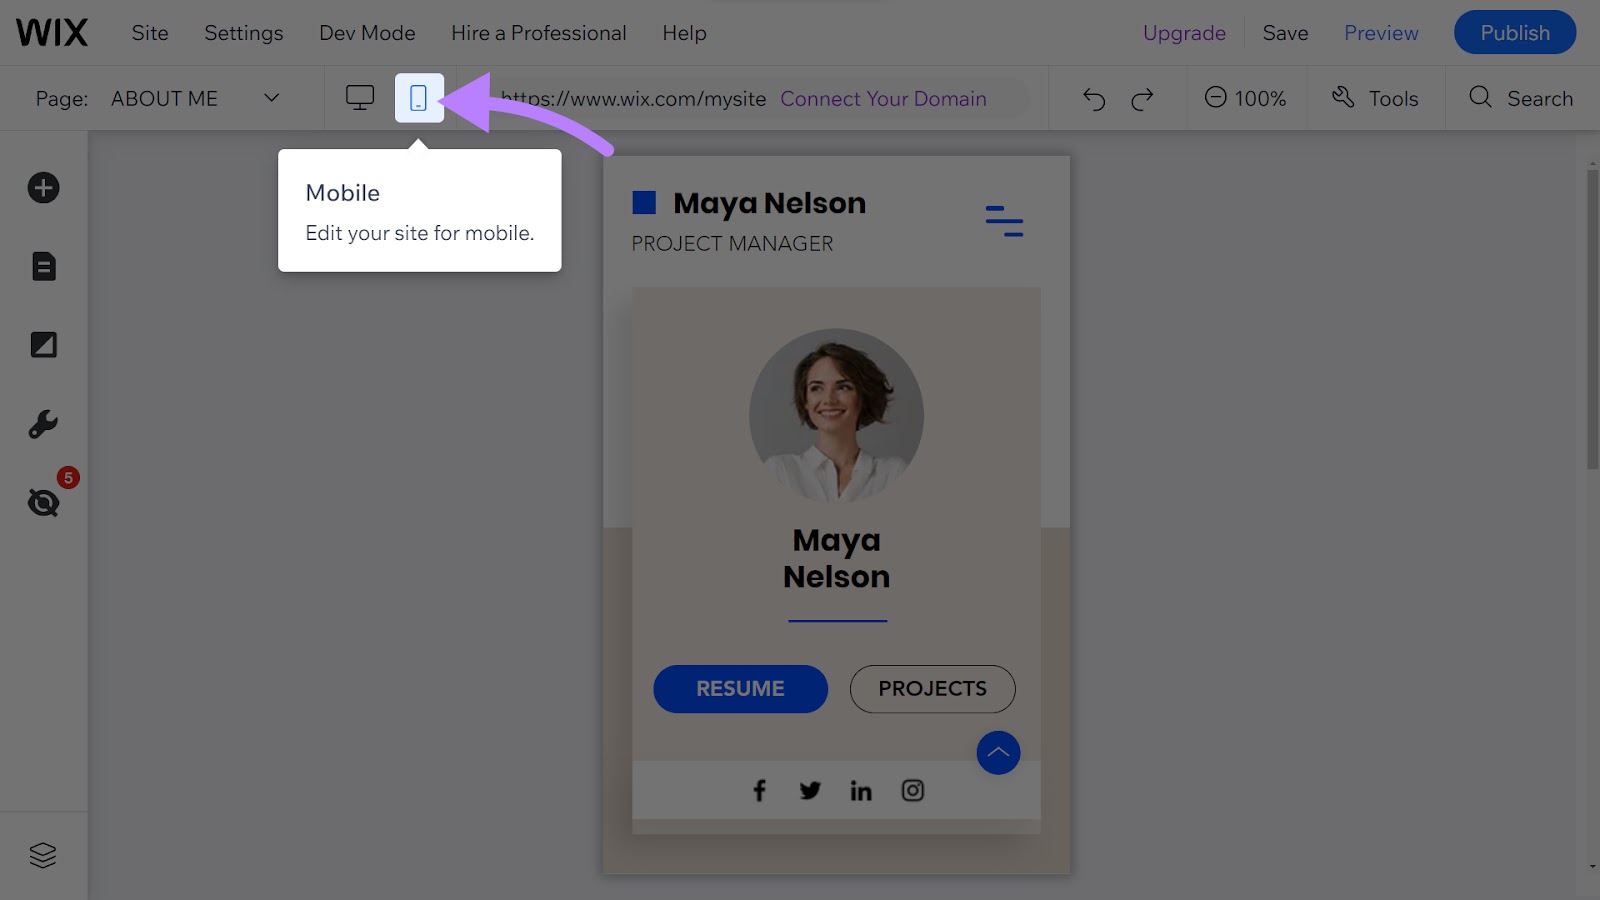This screenshot has height=900, width=1600.
Task: Click the Connect Your Domain link
Action: [x=883, y=98]
